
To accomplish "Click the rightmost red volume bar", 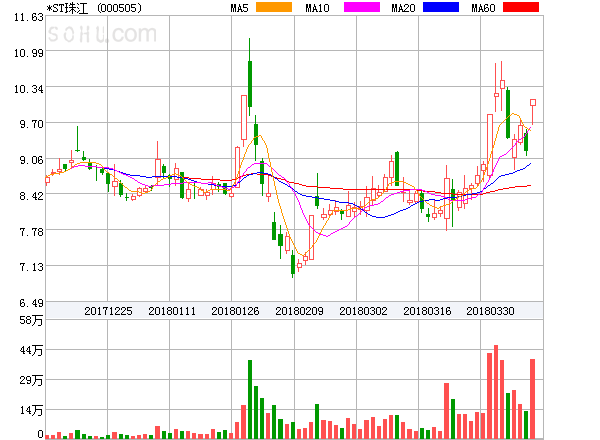I will pos(532,399).
